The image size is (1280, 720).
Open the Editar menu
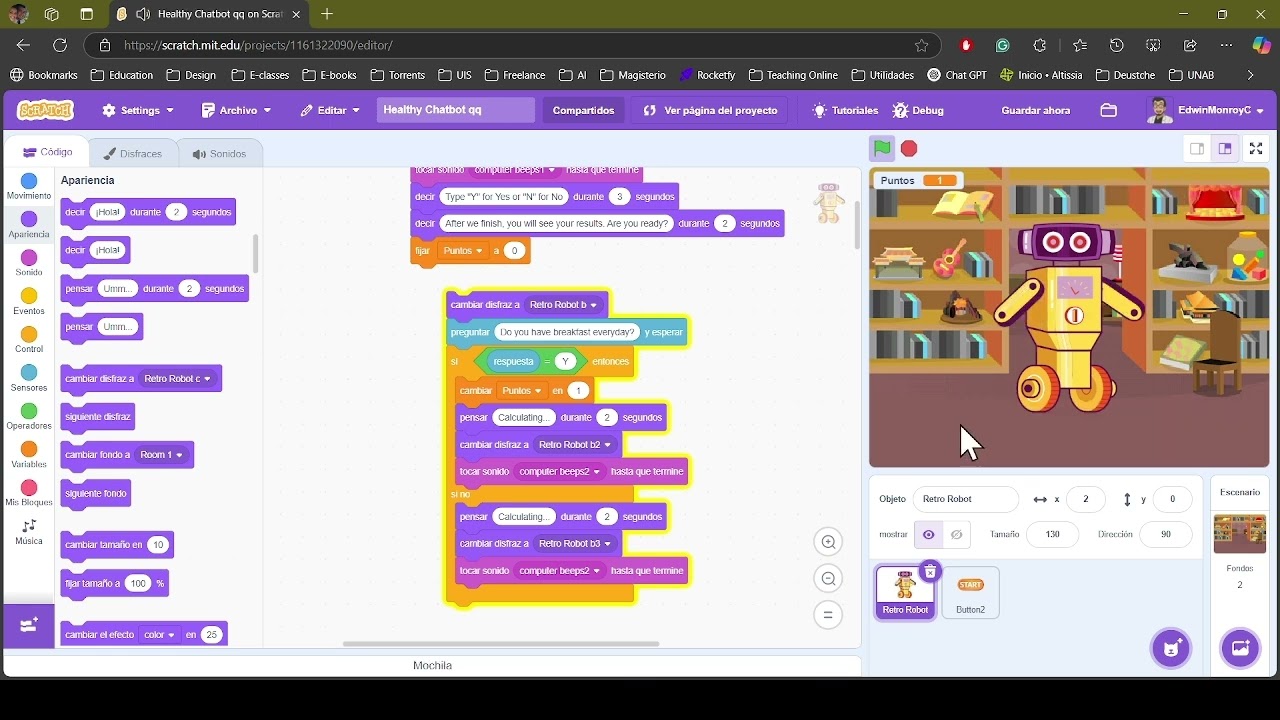click(x=330, y=110)
